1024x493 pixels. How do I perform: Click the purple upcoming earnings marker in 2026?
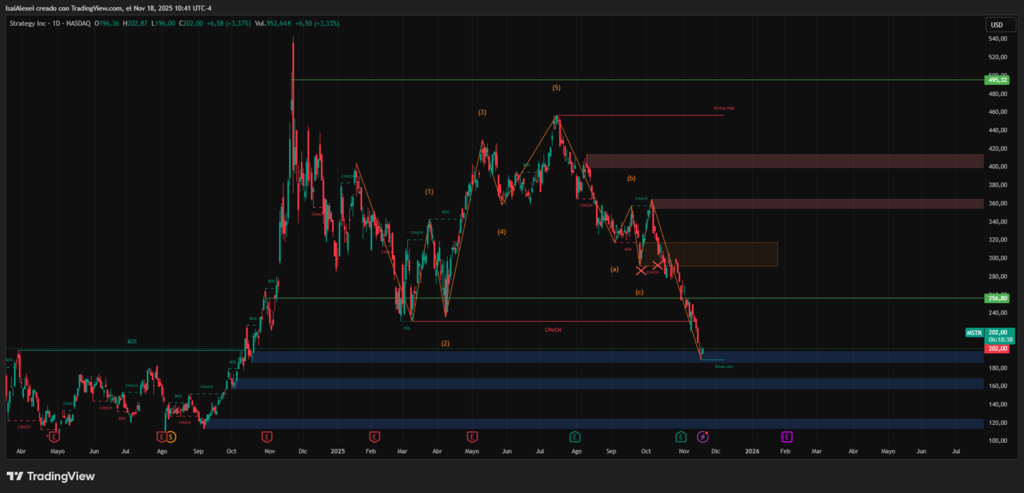(x=787, y=437)
